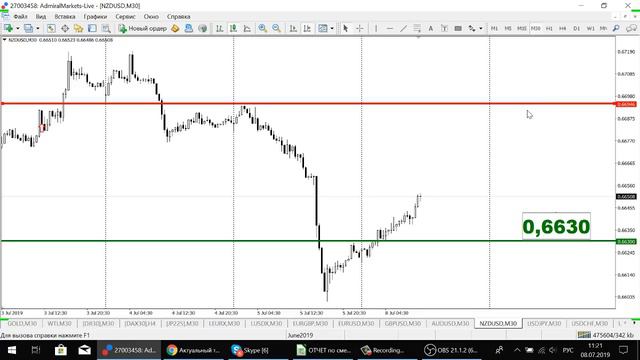
Task: Open the chat bubbles icon in toolbar
Action: 631,28
